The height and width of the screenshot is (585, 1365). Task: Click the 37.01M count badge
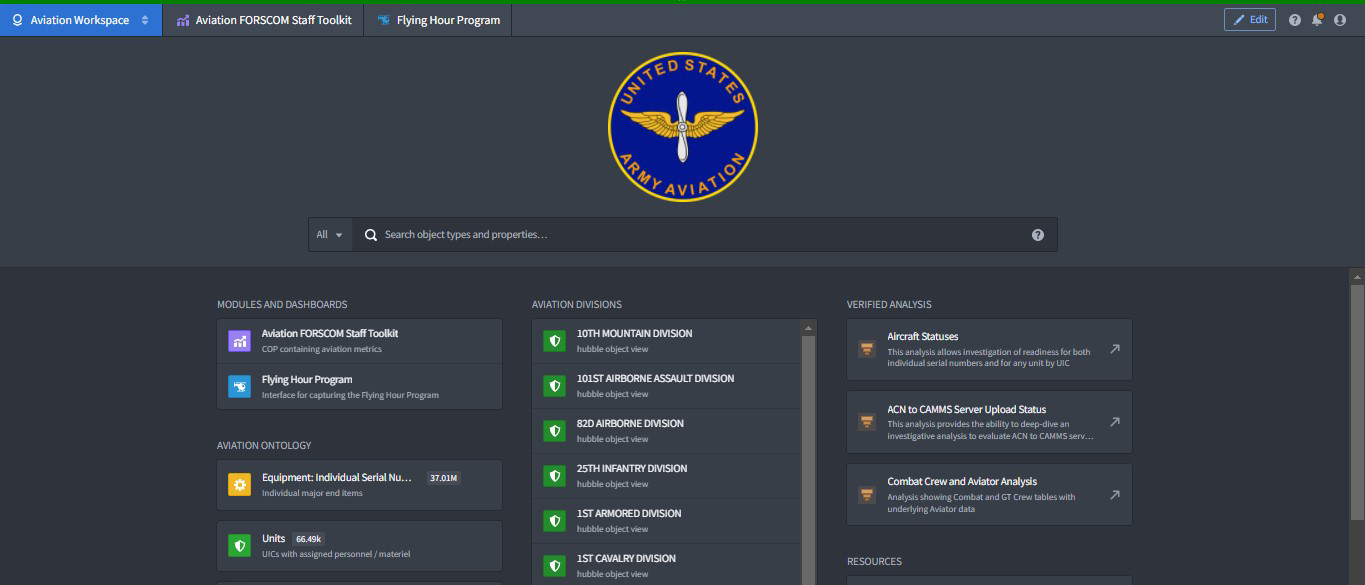443,478
